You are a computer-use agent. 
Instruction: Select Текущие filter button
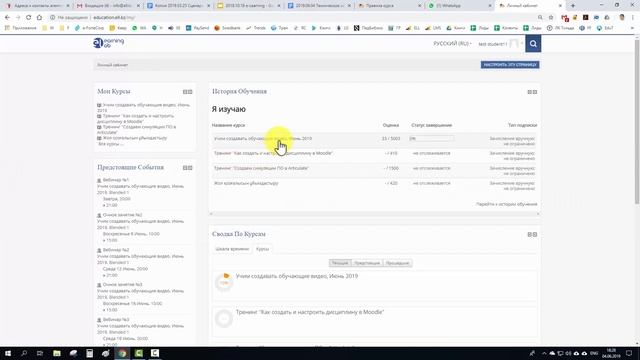coord(340,263)
